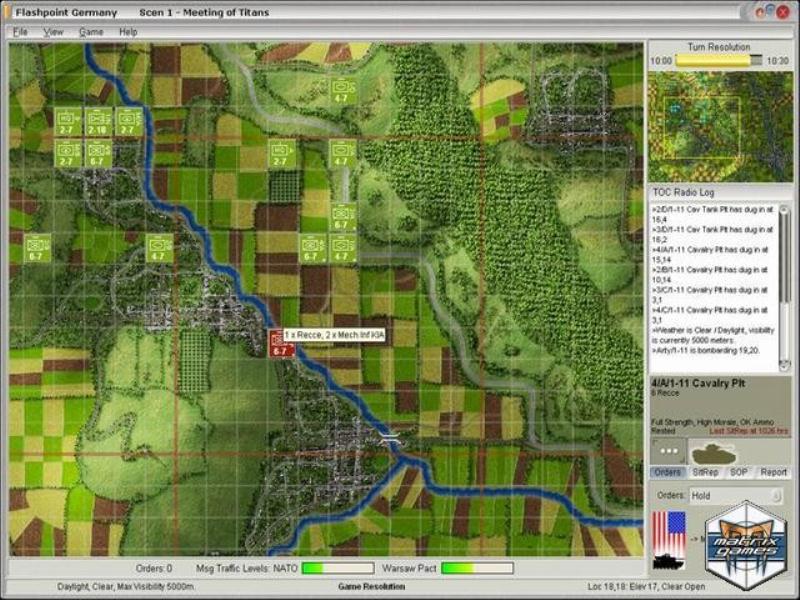Open the Game menu

91,32
